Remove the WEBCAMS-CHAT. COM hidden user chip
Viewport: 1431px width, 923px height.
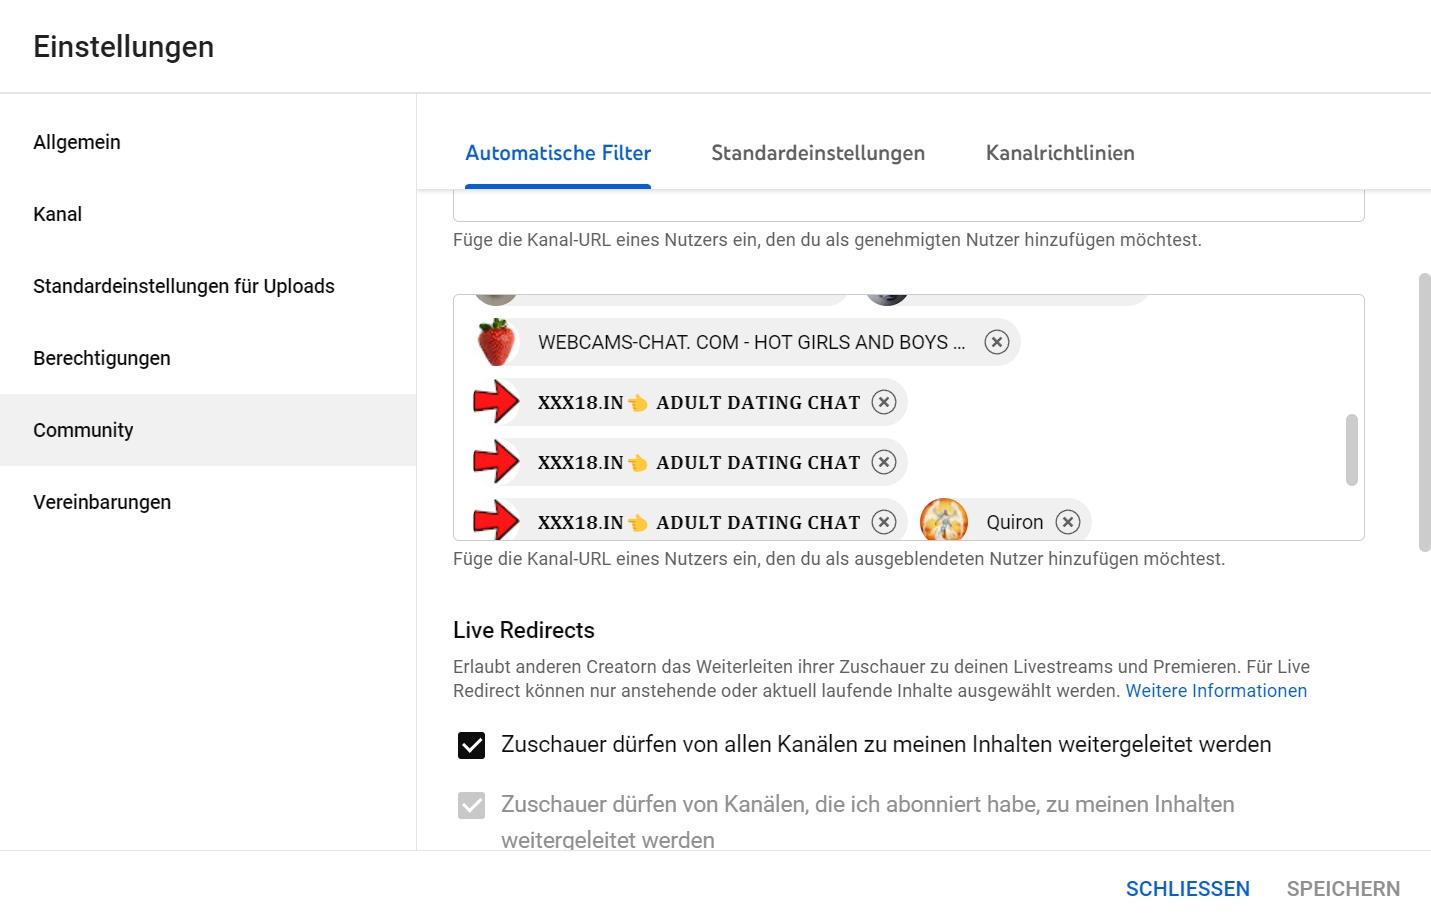tap(996, 342)
